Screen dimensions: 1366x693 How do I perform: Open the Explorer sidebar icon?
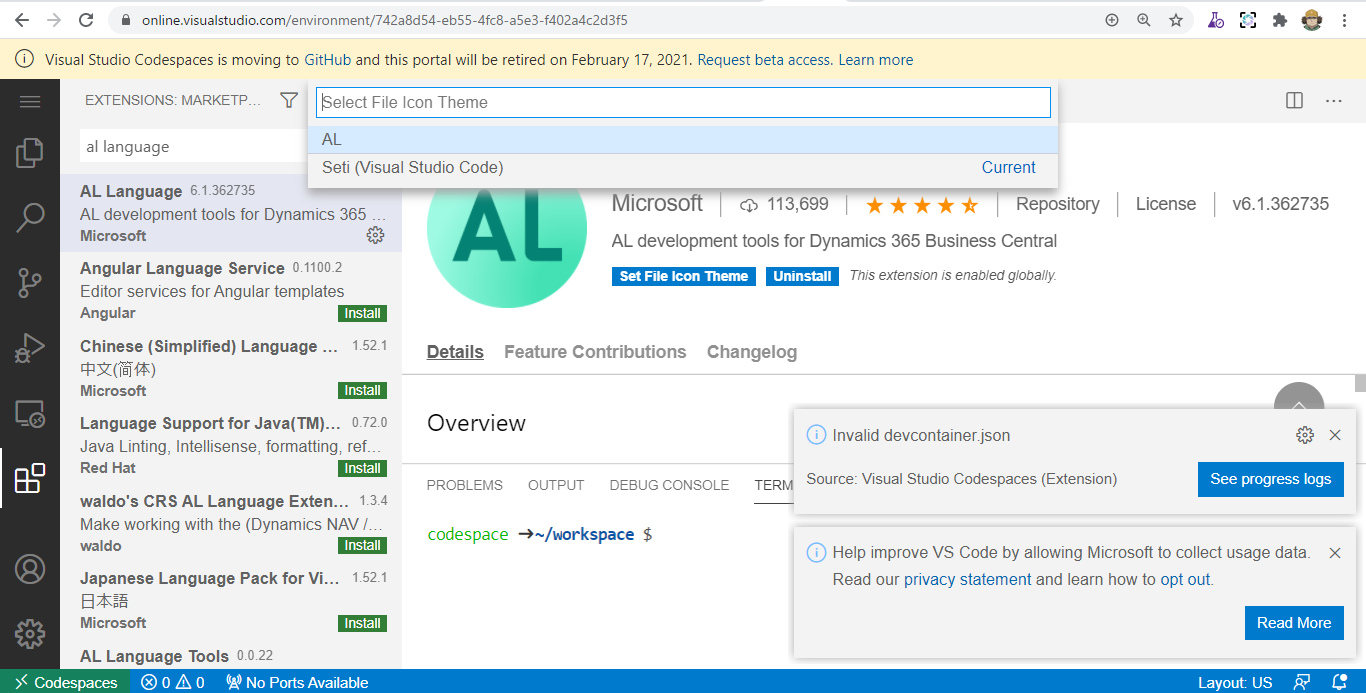pos(30,152)
